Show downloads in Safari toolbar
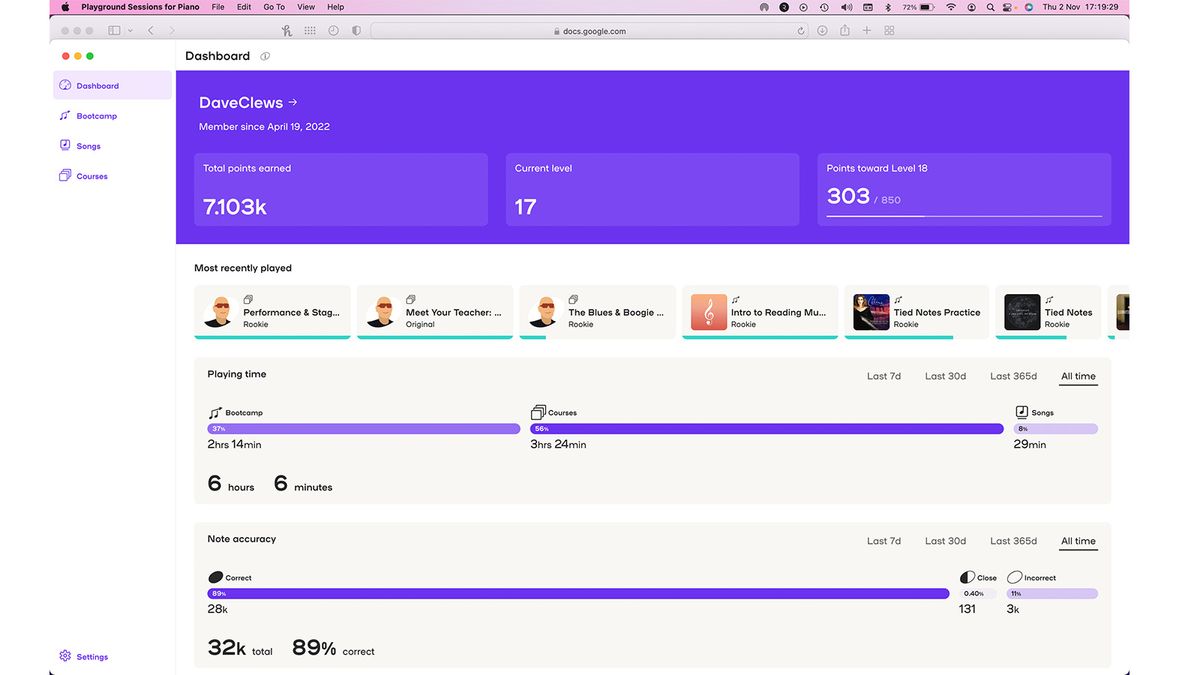Screen dimensions: 1200x675 pos(822,31)
